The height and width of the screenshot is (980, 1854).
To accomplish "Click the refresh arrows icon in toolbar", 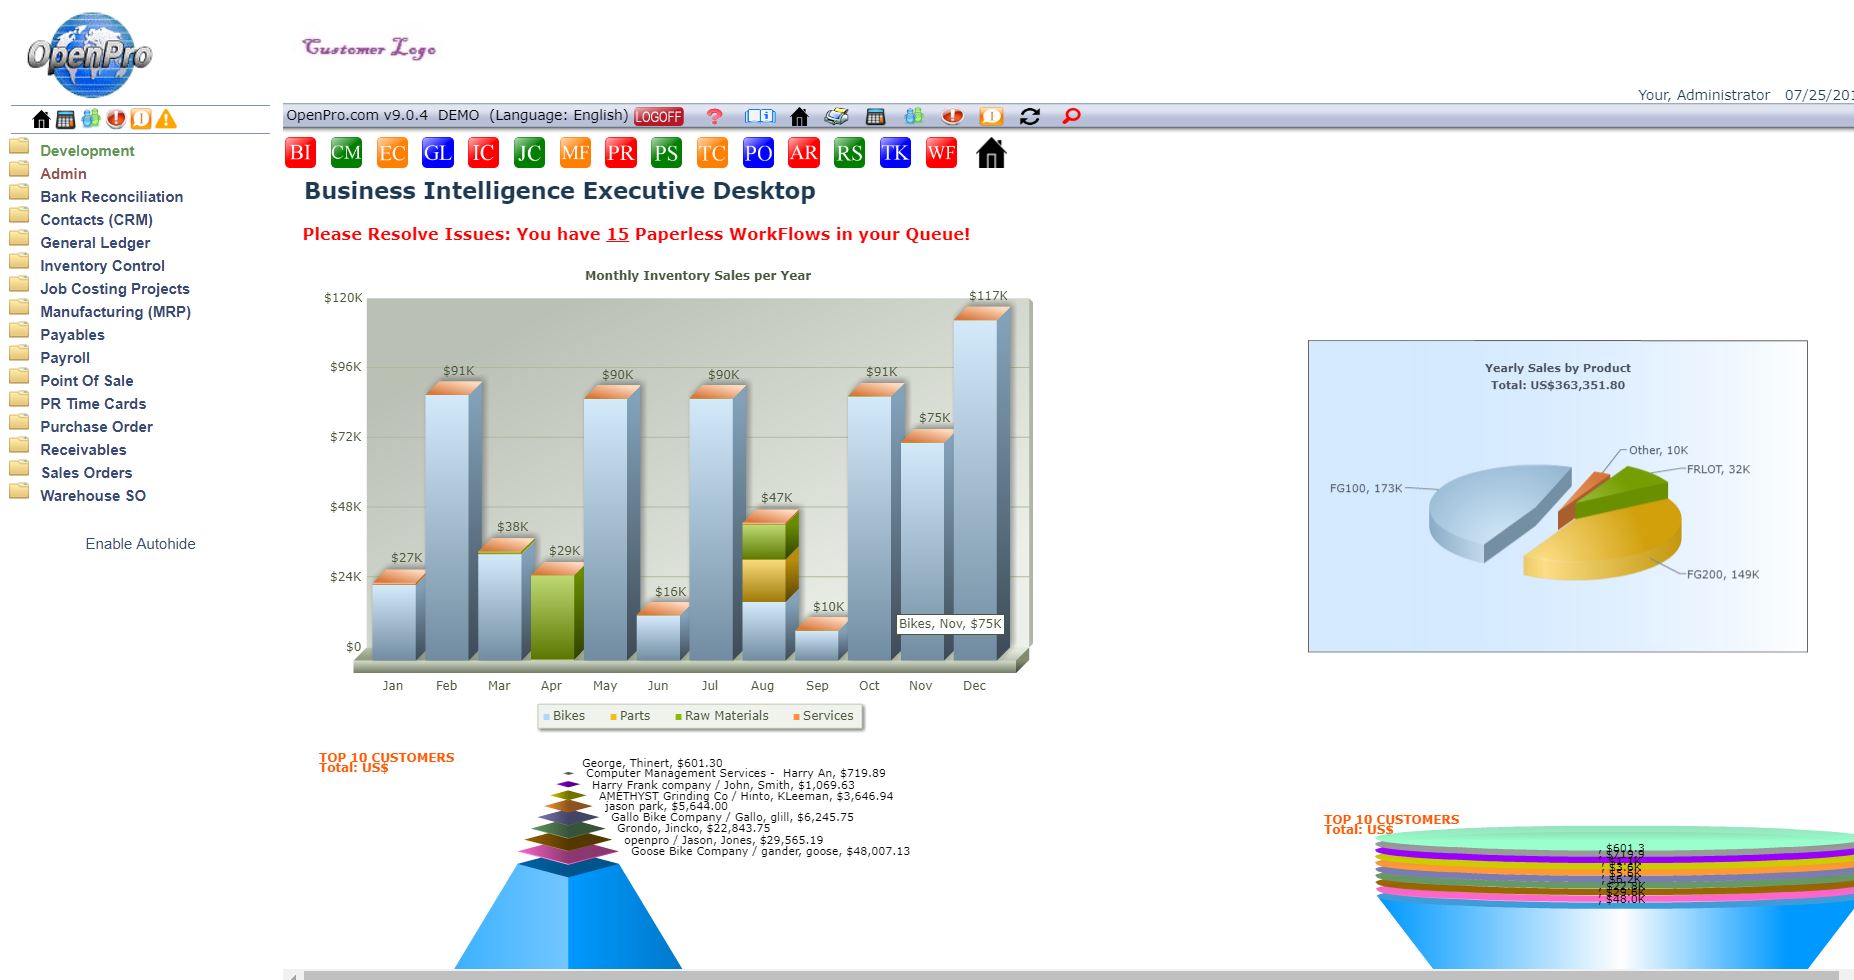I will (x=1030, y=117).
